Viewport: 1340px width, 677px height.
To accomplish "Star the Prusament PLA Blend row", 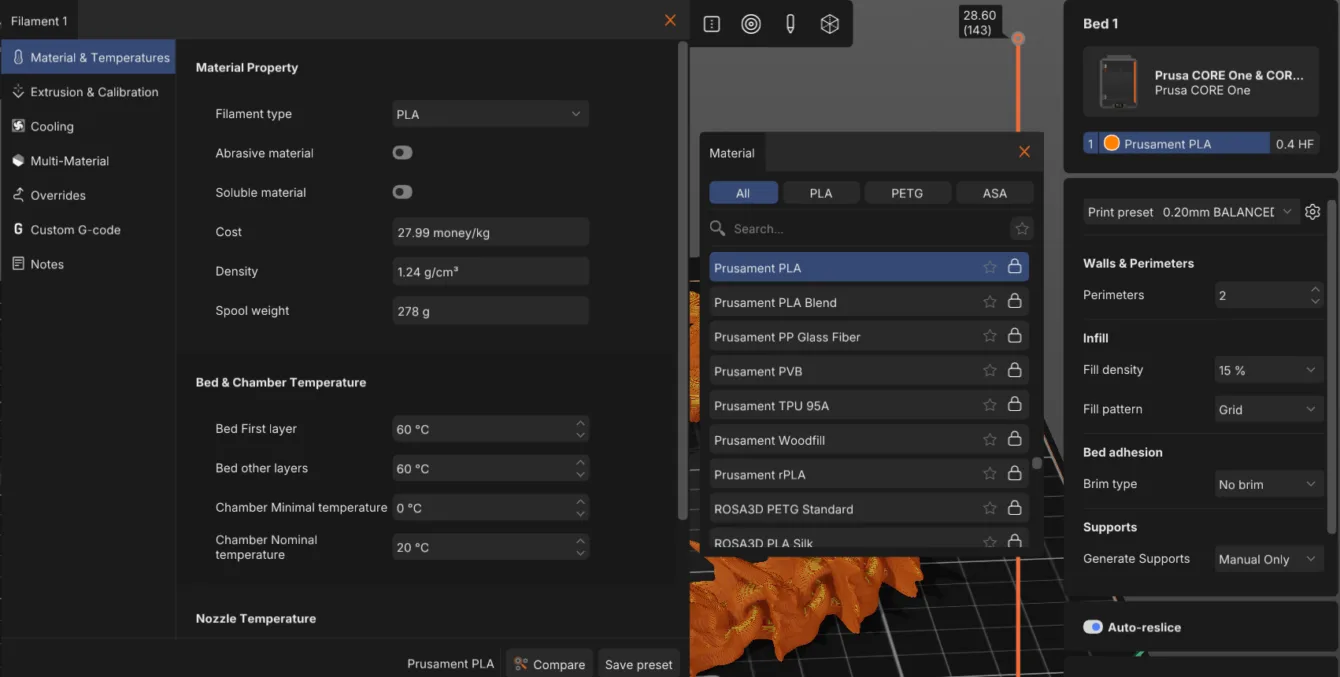I will coord(989,302).
